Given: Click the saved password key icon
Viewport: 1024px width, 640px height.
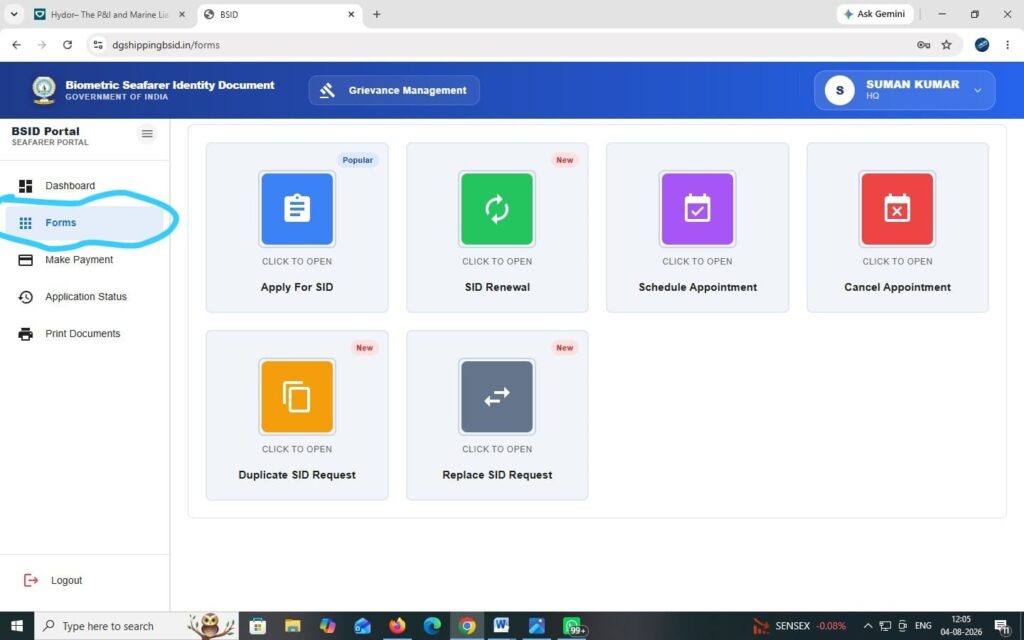Looking at the screenshot, I should tap(923, 45).
